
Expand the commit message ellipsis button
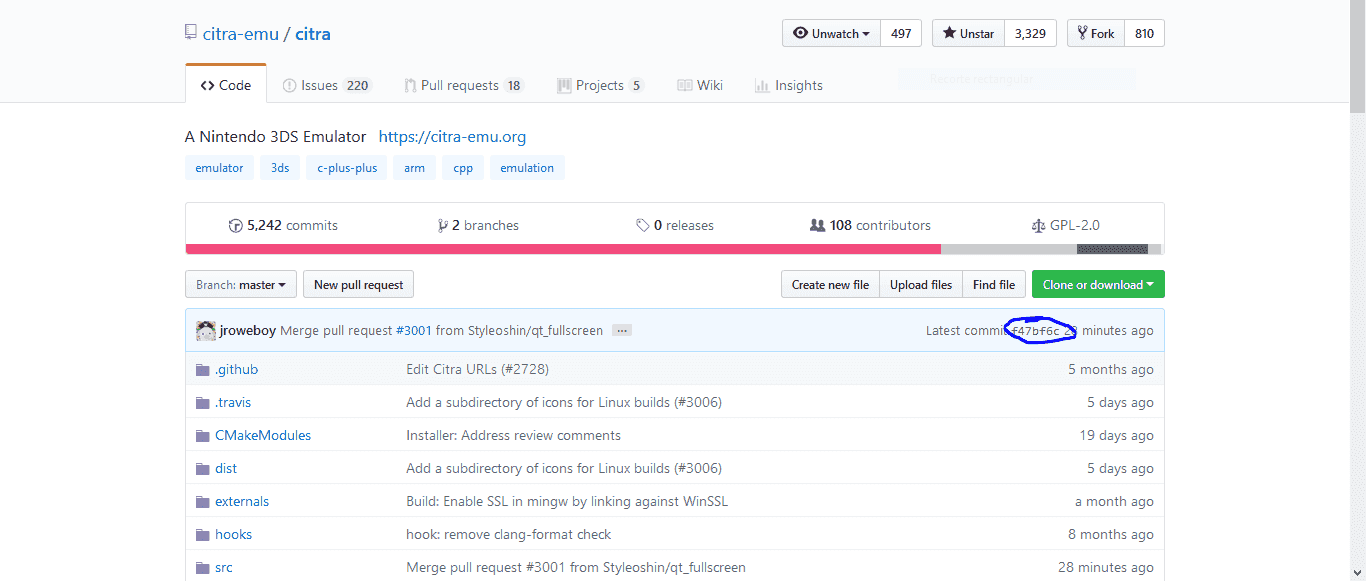[622, 331]
